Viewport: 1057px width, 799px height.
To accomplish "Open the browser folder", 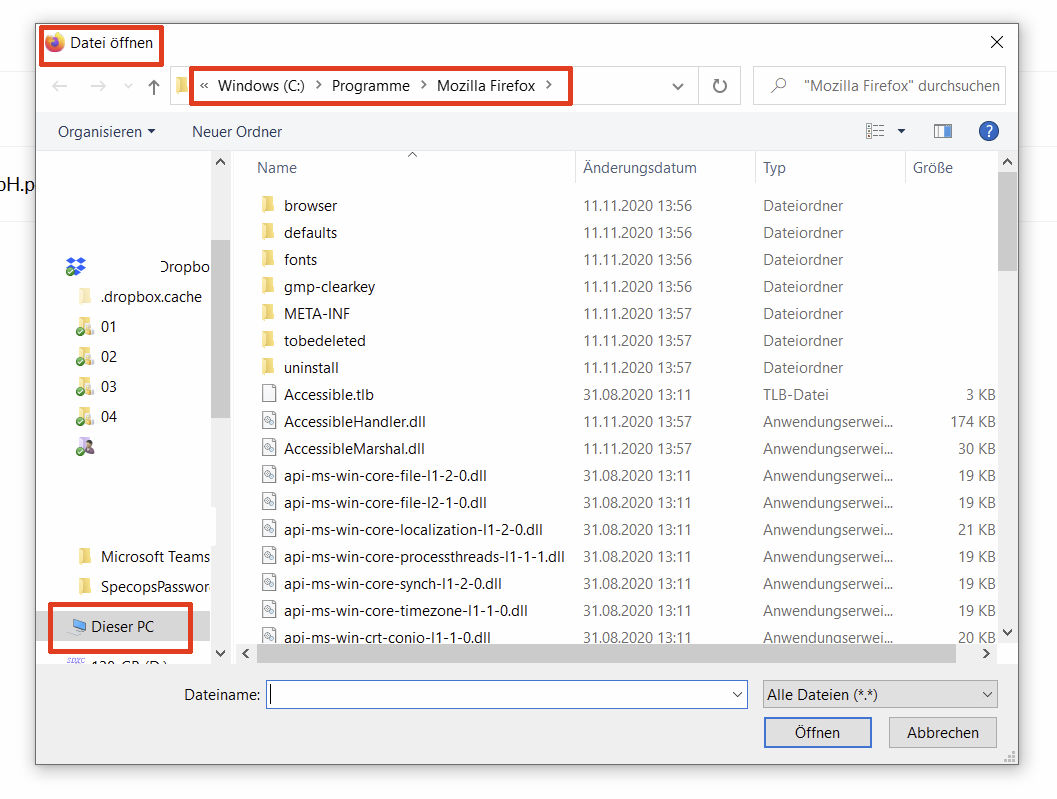I will click(310, 205).
